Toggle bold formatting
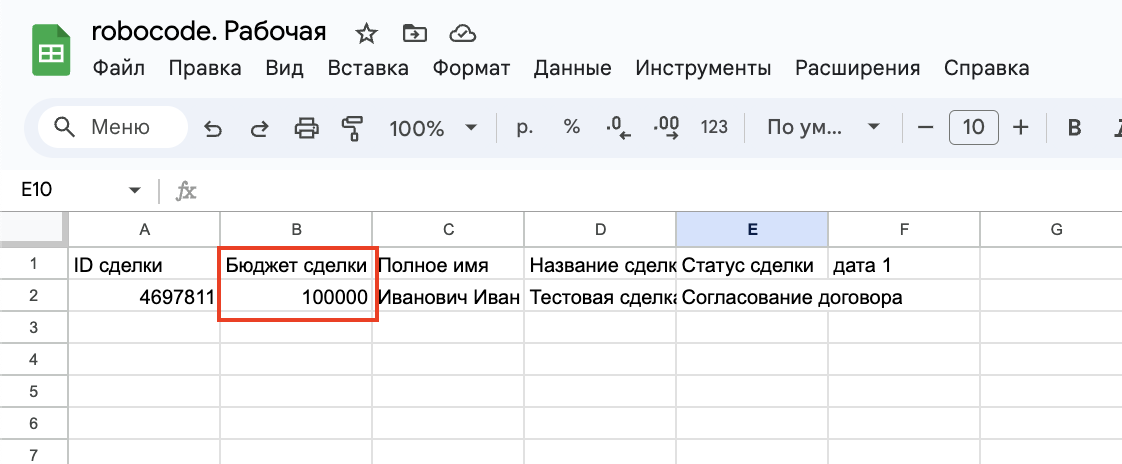The image size is (1122, 464). tap(1073, 128)
